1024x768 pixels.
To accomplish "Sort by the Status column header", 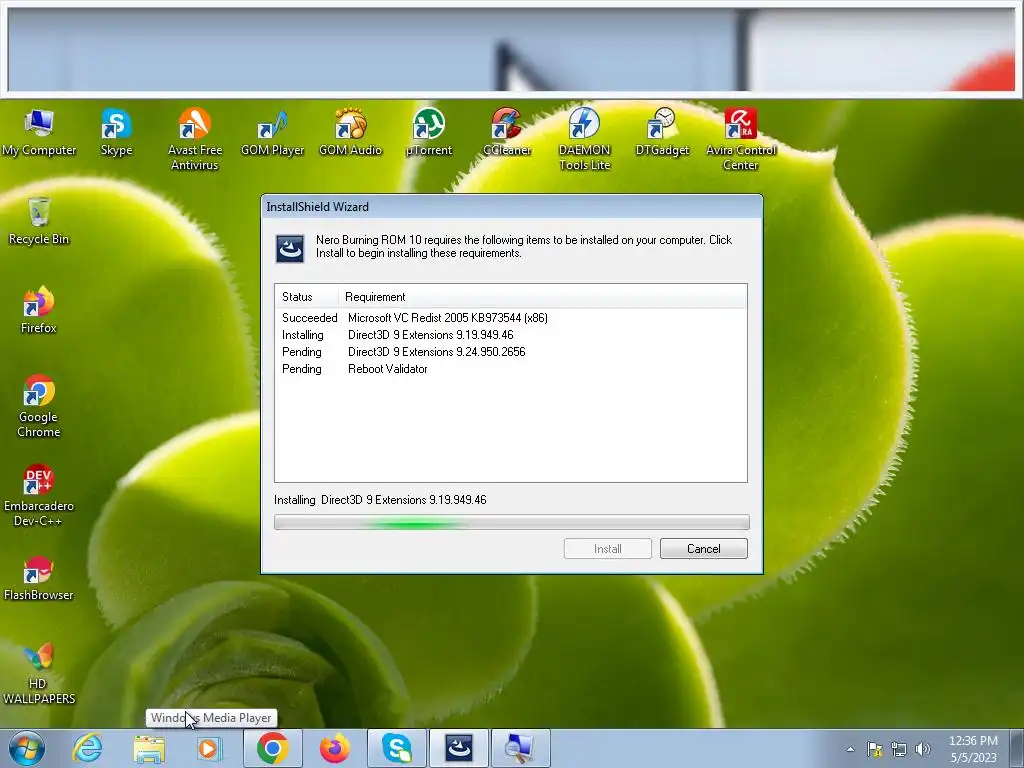I will tap(306, 296).
